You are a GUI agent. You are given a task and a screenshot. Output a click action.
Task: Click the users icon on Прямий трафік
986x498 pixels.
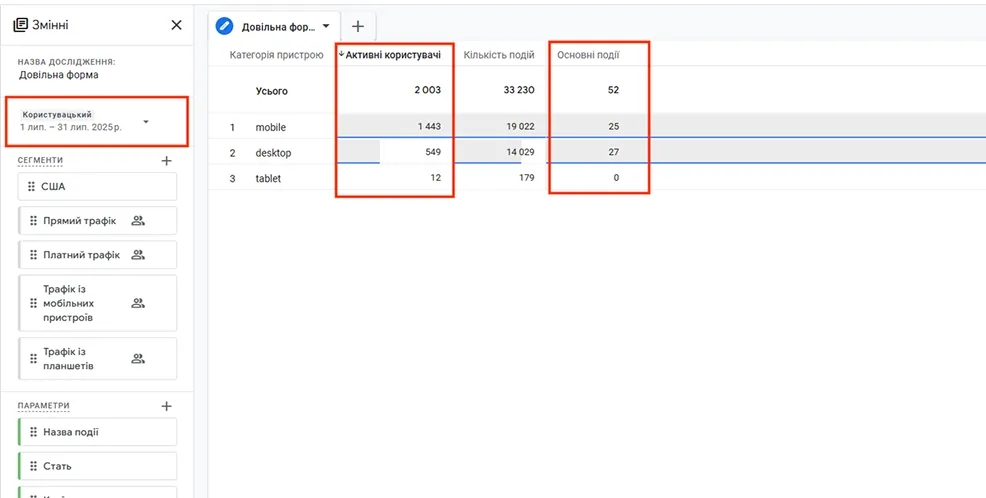138,221
